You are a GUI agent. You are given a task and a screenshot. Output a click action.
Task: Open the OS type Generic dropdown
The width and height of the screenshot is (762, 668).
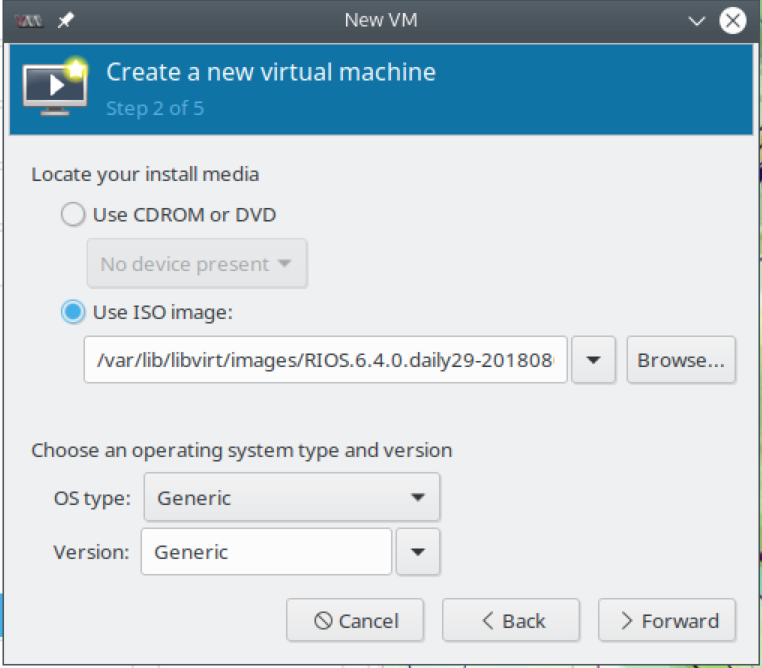click(x=292, y=497)
